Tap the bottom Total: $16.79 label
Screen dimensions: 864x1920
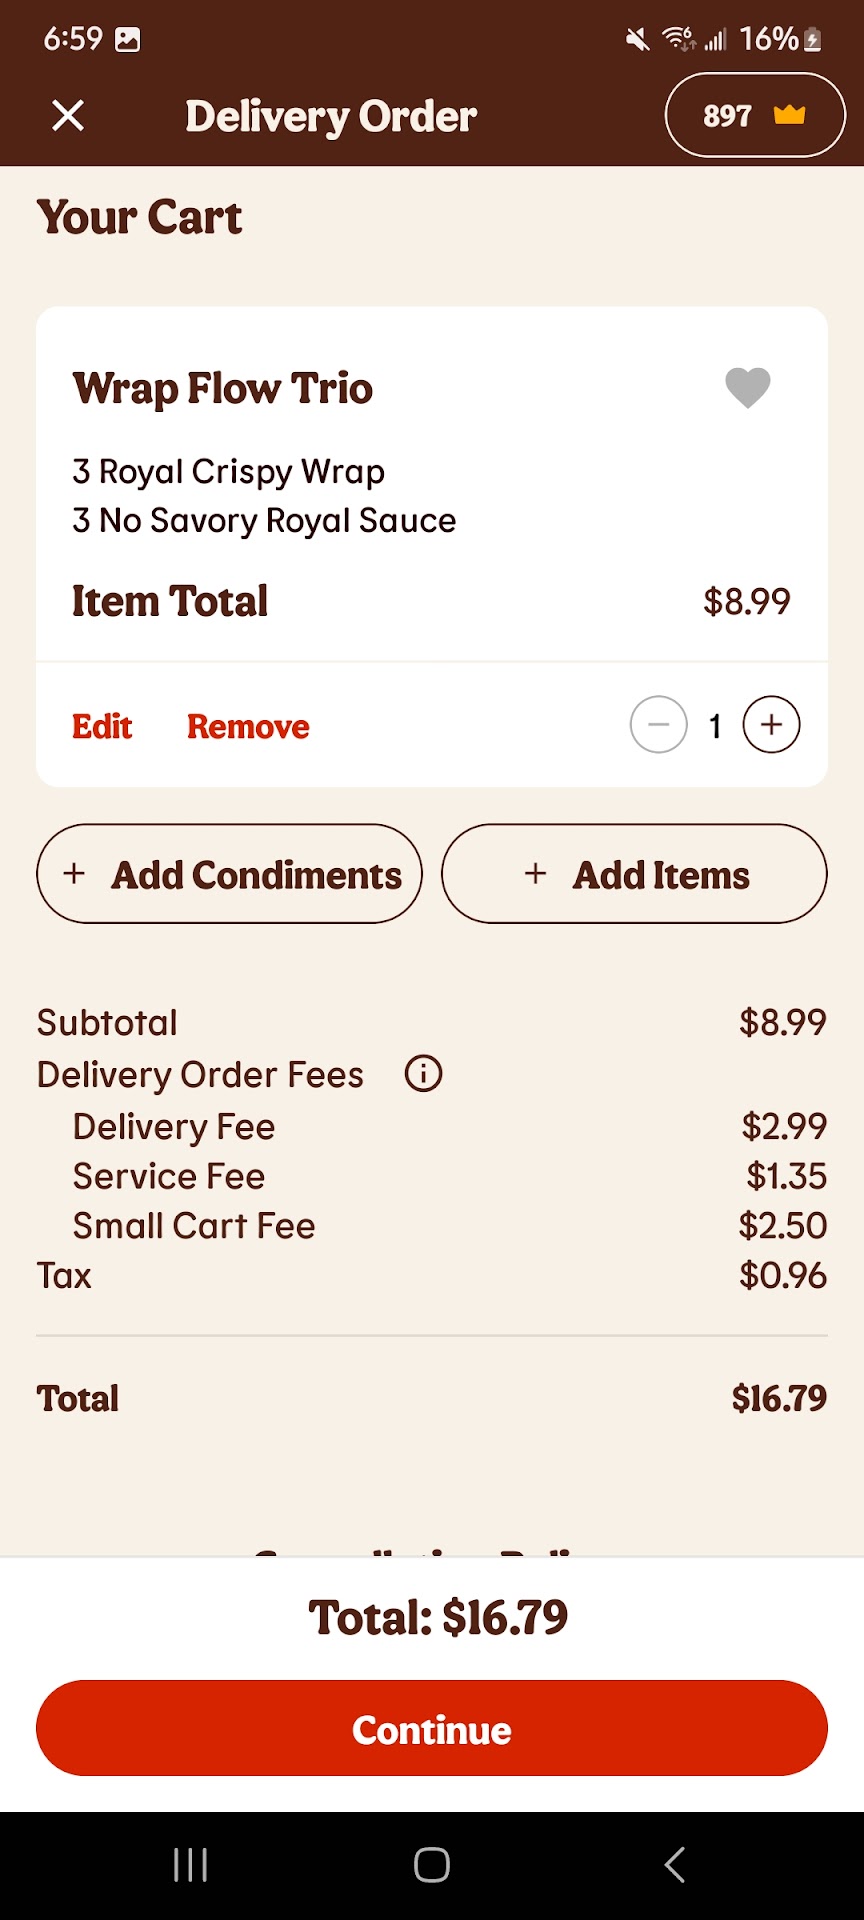[438, 1617]
